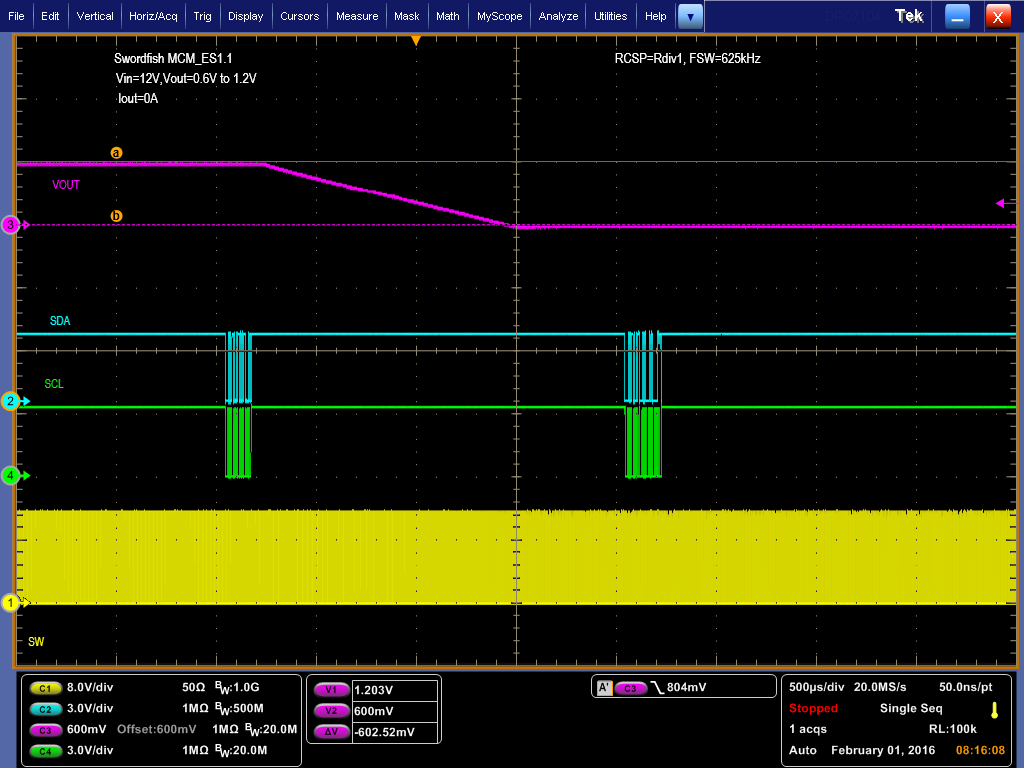The height and width of the screenshot is (768, 1024).
Task: Open the Math menu
Action: coord(447,16)
